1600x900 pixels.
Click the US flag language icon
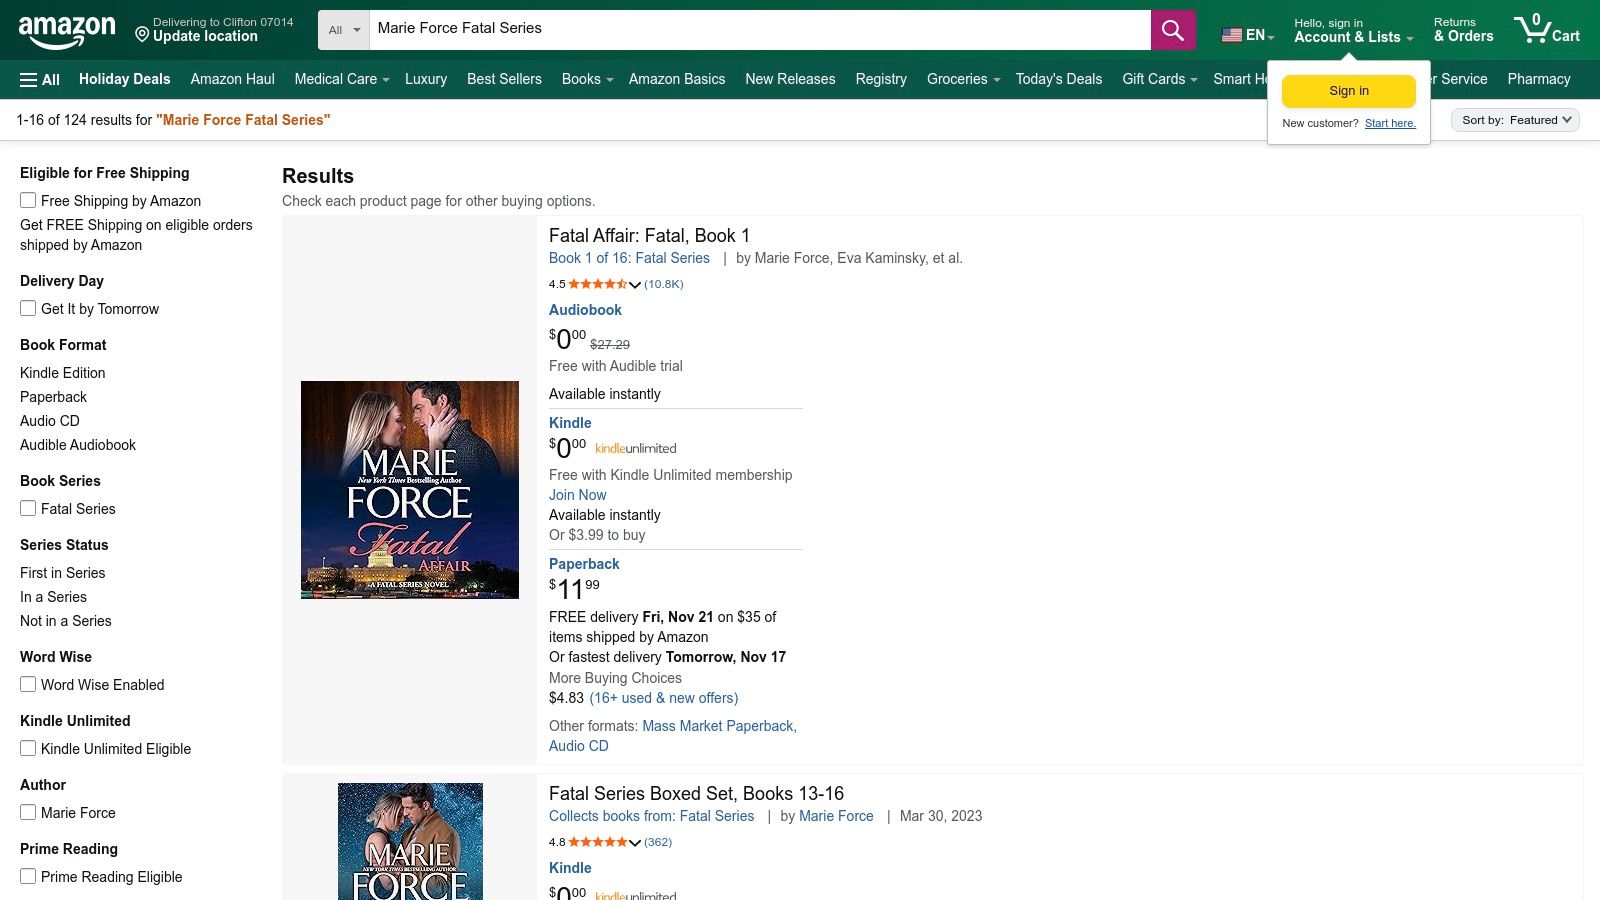coord(1230,34)
